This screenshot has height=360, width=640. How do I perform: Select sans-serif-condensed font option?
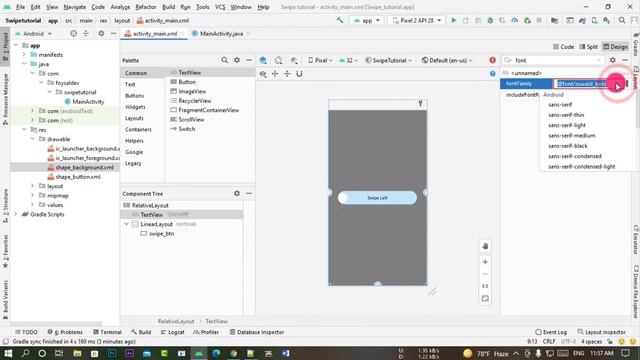tap(575, 156)
